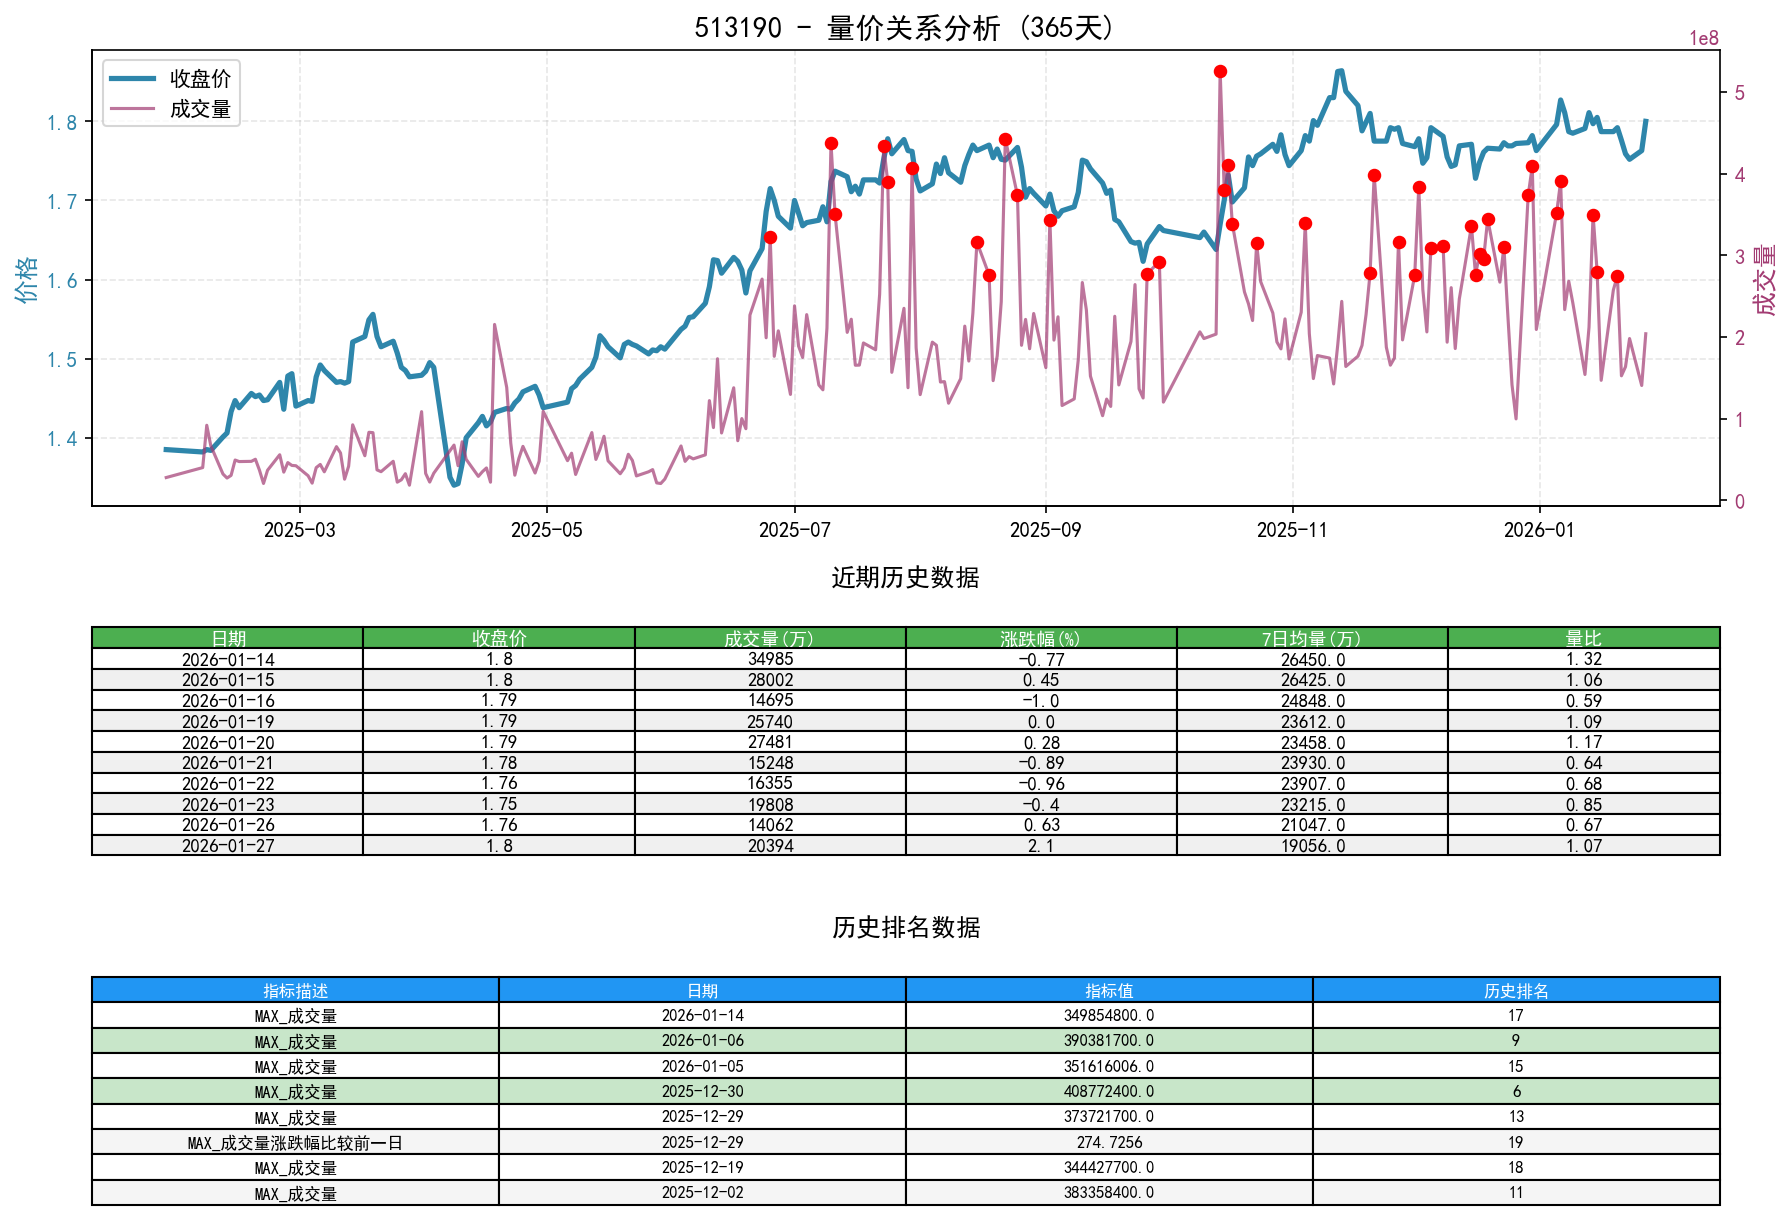Viewport: 1791px width, 1220px height.
Task: Click the 指标描述 header in ranking table
Action: click(x=294, y=991)
